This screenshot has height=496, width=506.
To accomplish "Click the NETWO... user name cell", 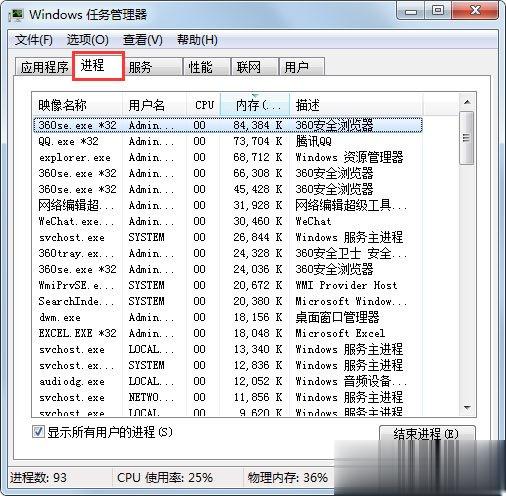I will tap(151, 397).
